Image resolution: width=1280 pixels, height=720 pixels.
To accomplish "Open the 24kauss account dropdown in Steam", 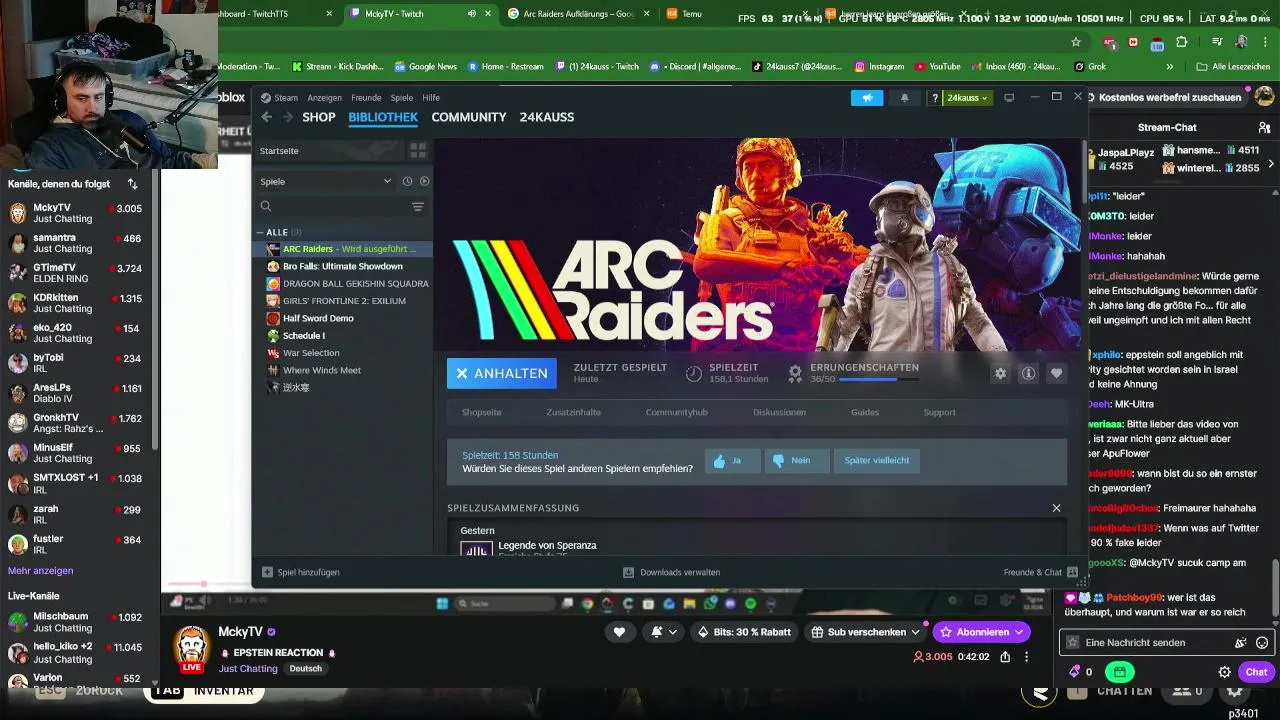I will (x=967, y=98).
